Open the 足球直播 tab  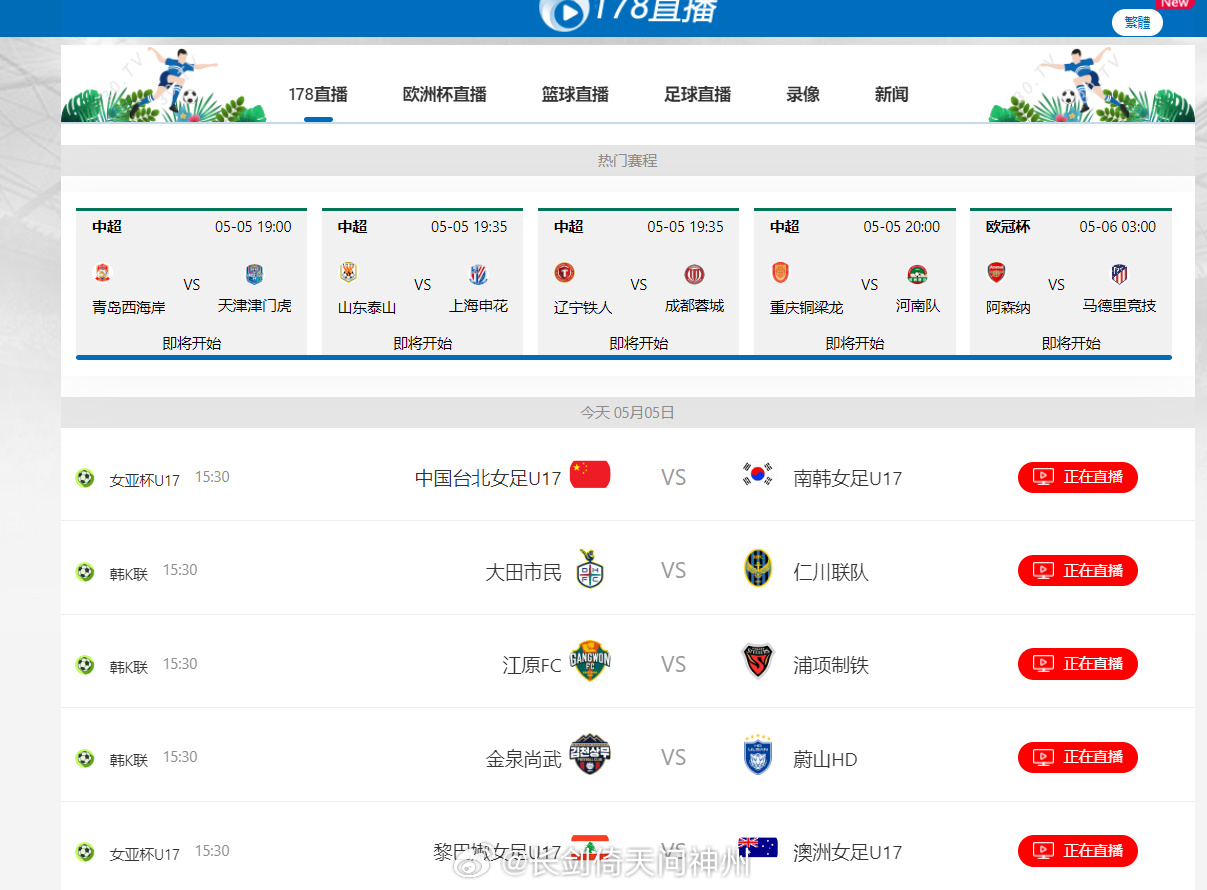(x=698, y=94)
